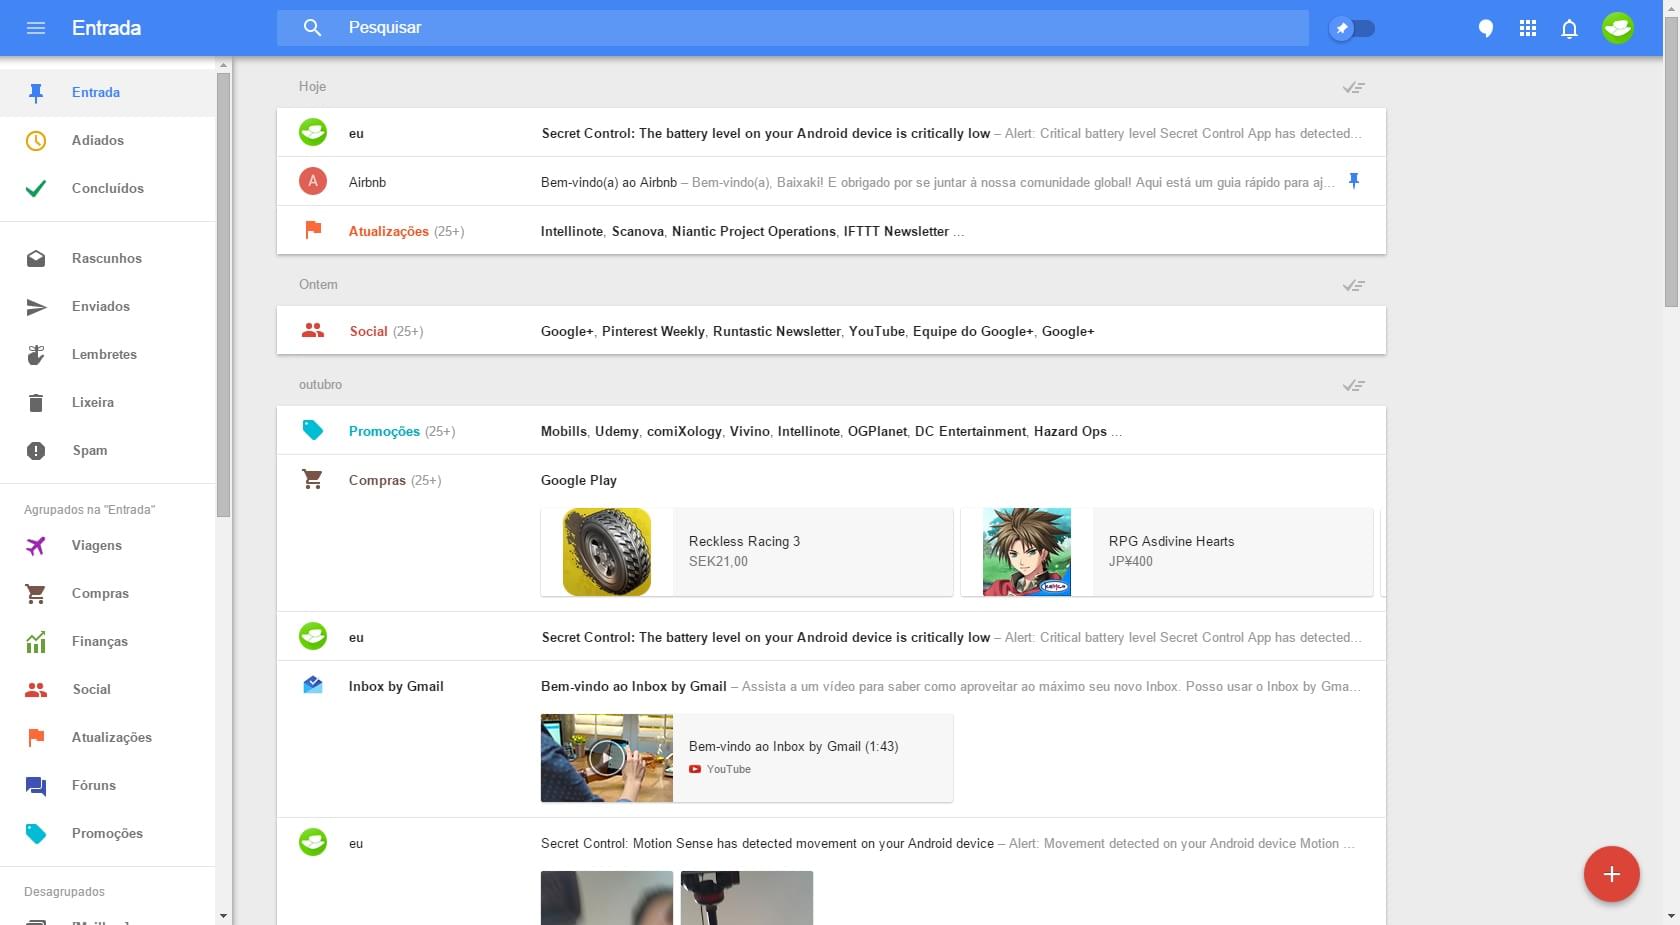Image resolution: width=1680 pixels, height=925 pixels.
Task: Click the Adiados clock icon
Action: click(36, 141)
